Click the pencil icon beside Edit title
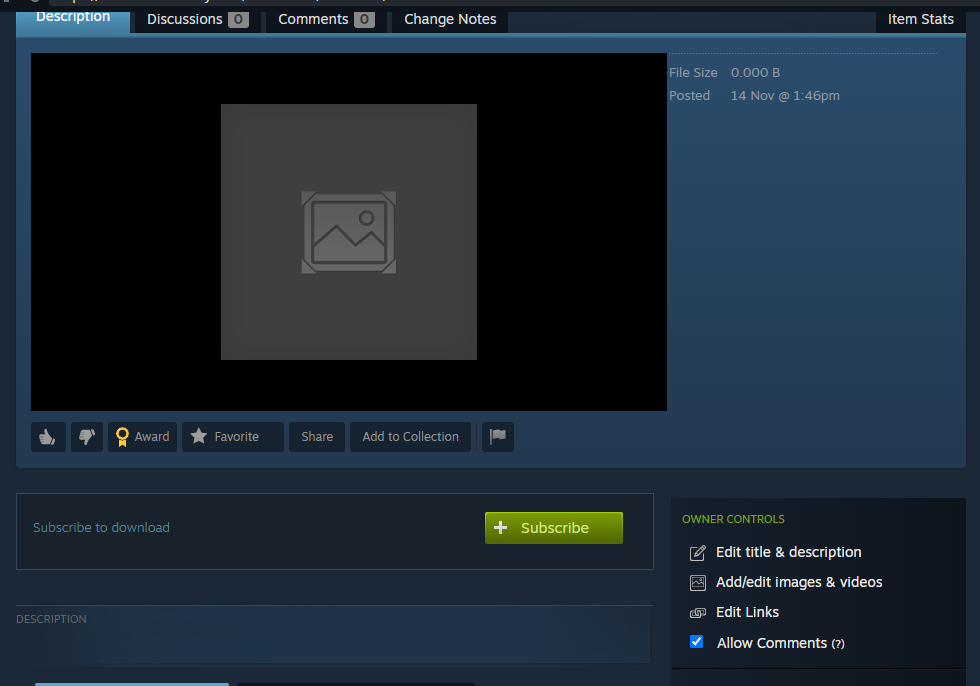 tap(698, 553)
